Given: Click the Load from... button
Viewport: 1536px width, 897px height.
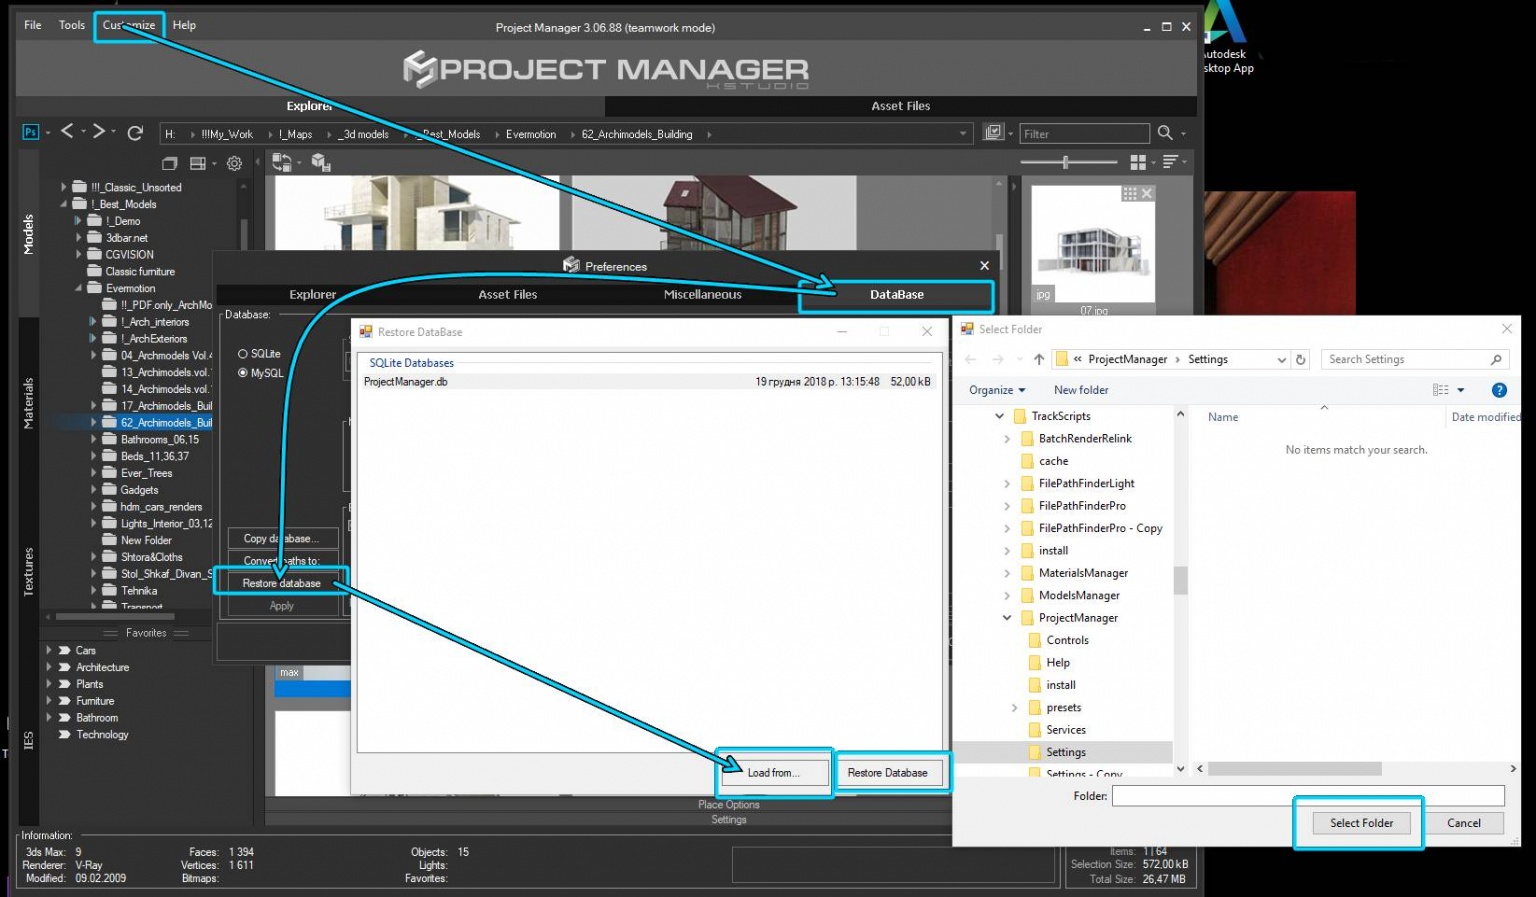Looking at the screenshot, I should tap(773, 773).
